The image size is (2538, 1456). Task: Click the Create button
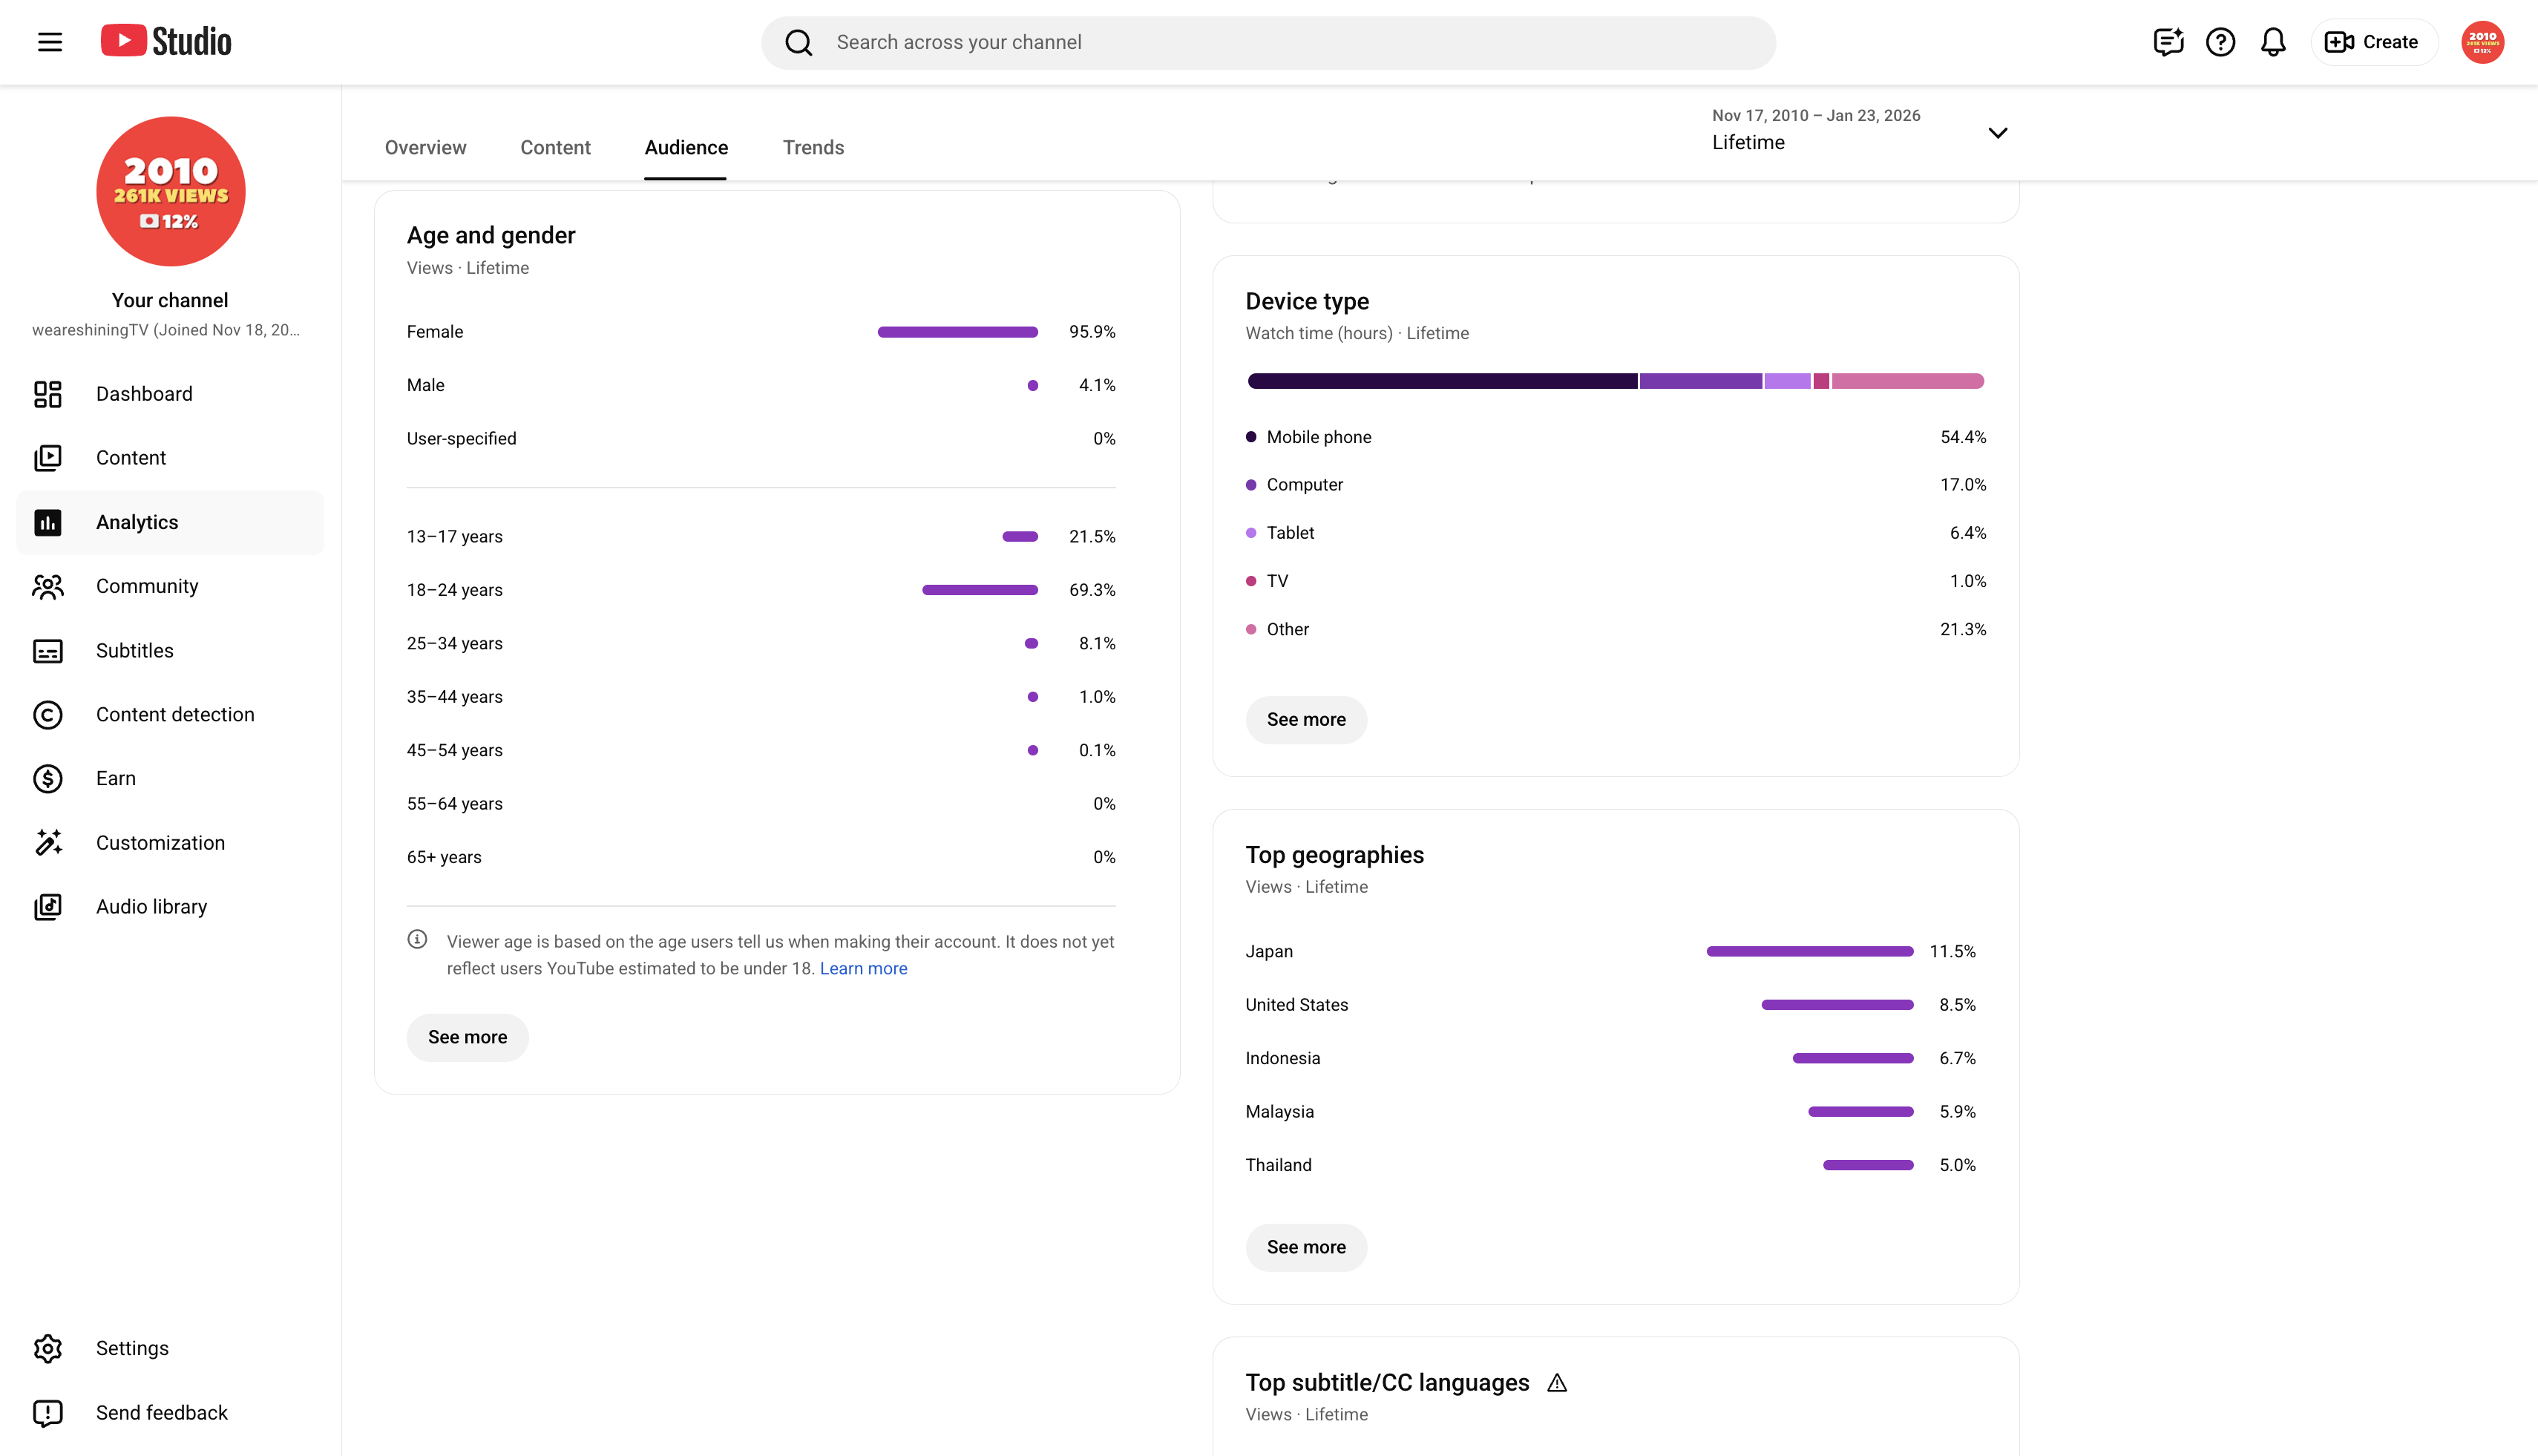(x=2373, y=42)
